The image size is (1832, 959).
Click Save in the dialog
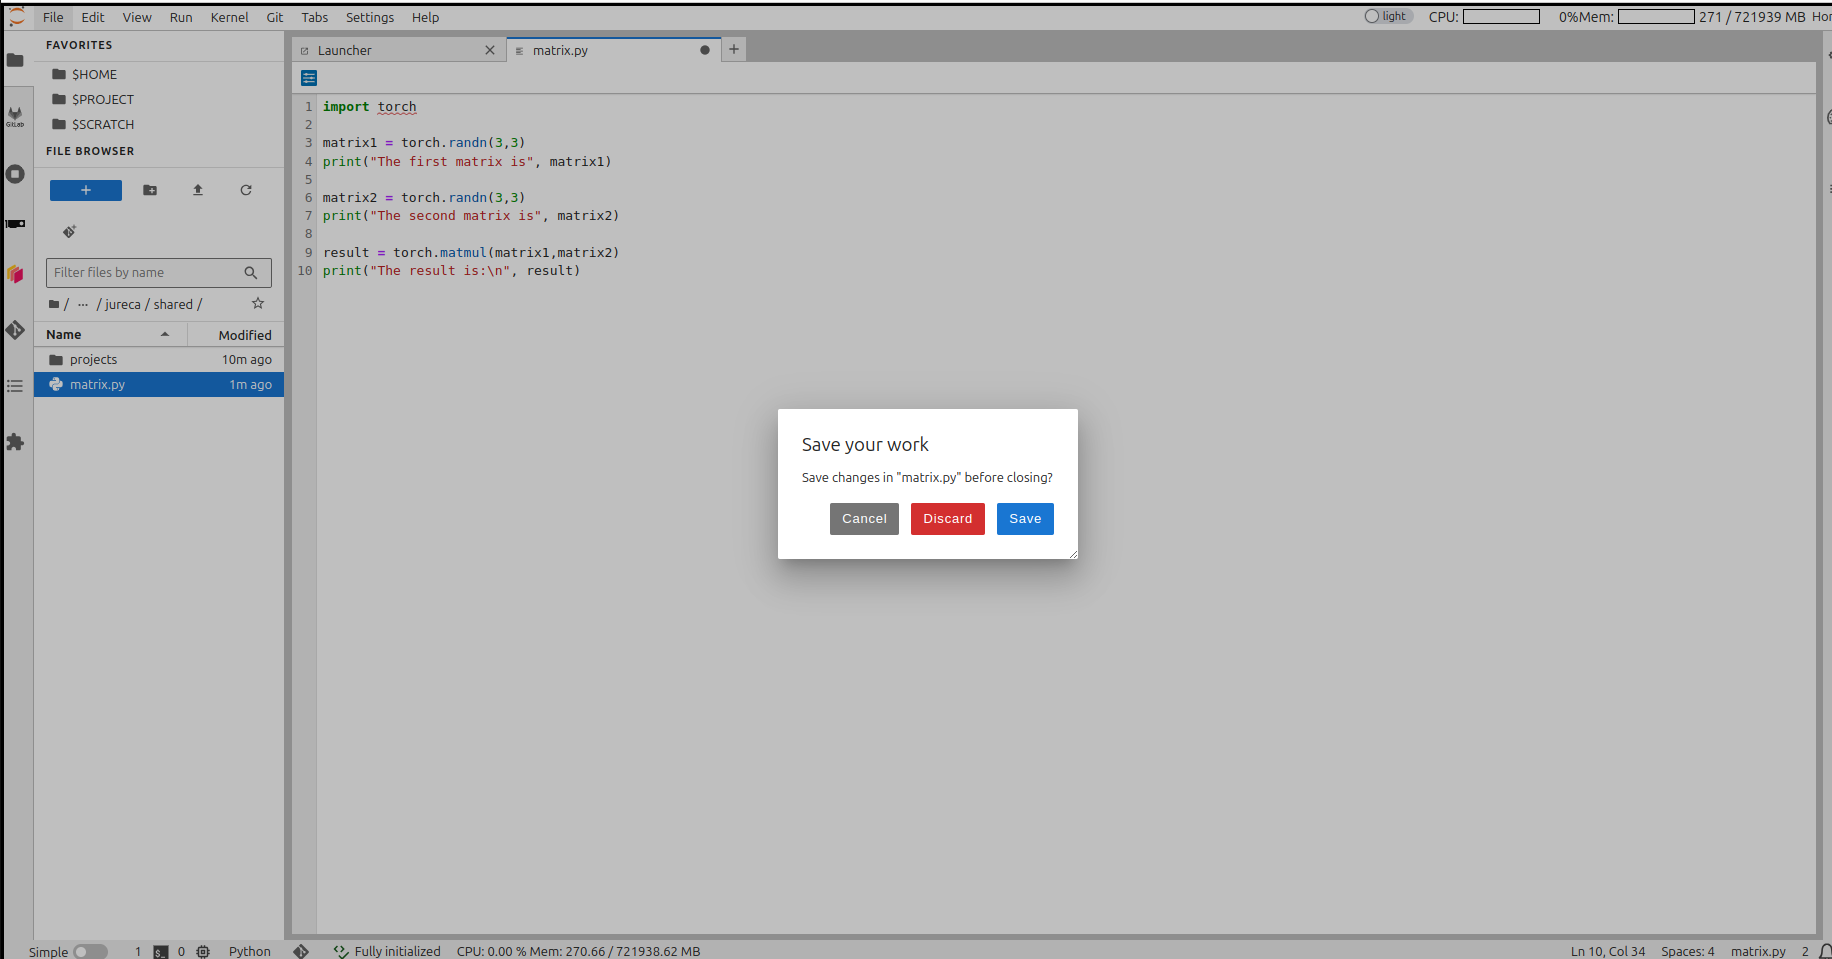[1024, 519]
